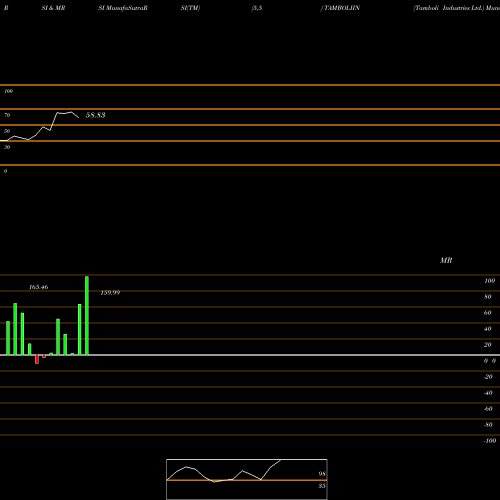Click the 'SI(TM)' header label
Viewport: 500px width, 500px height.
click(190, 8)
